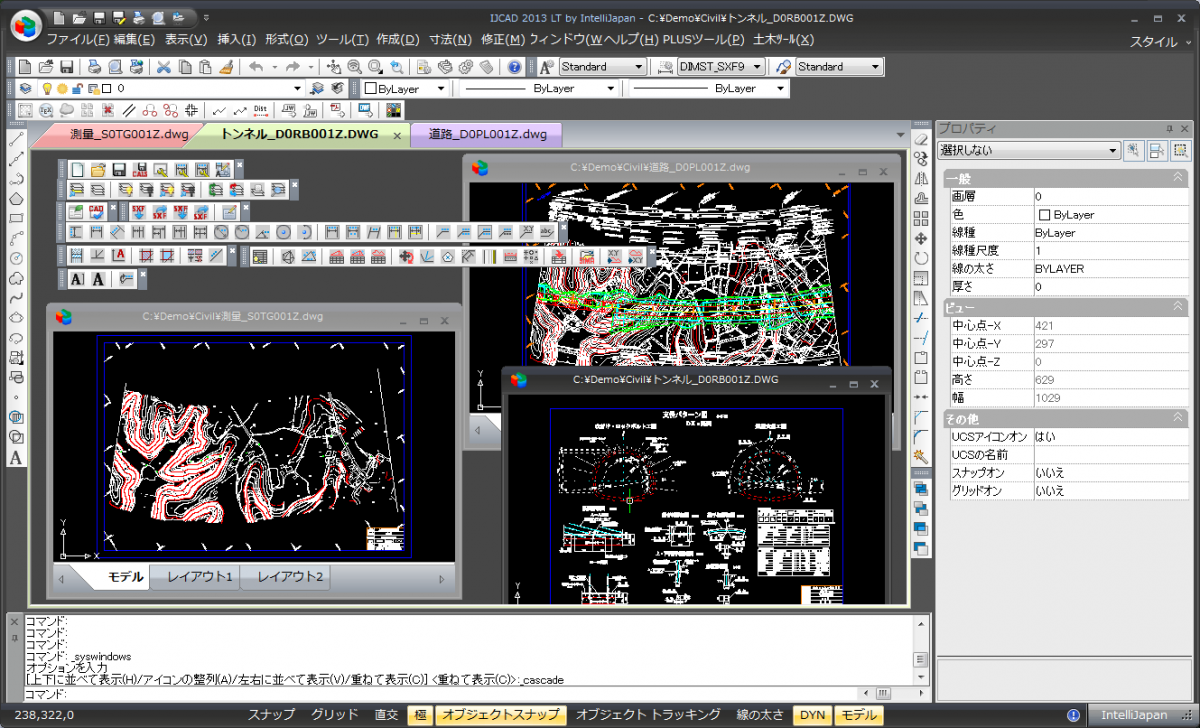Click the Redo arrow icon

pyautogui.click(x=292, y=67)
